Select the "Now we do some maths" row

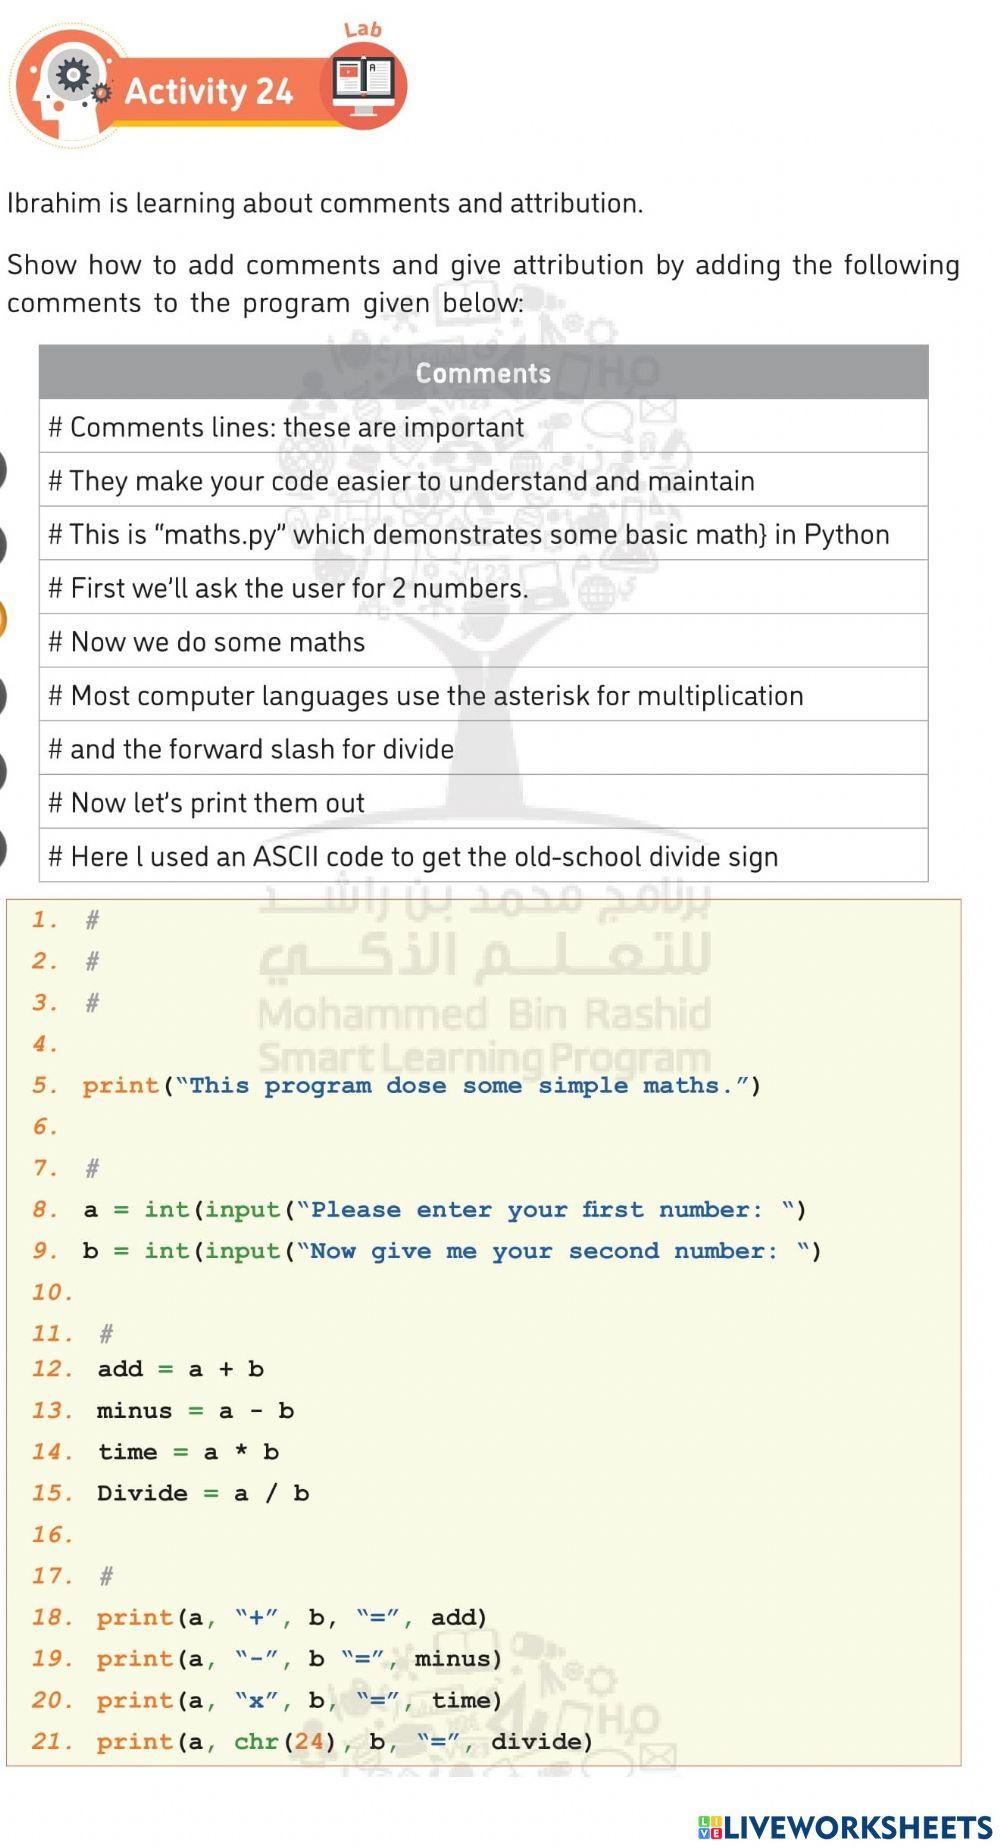click(483, 642)
